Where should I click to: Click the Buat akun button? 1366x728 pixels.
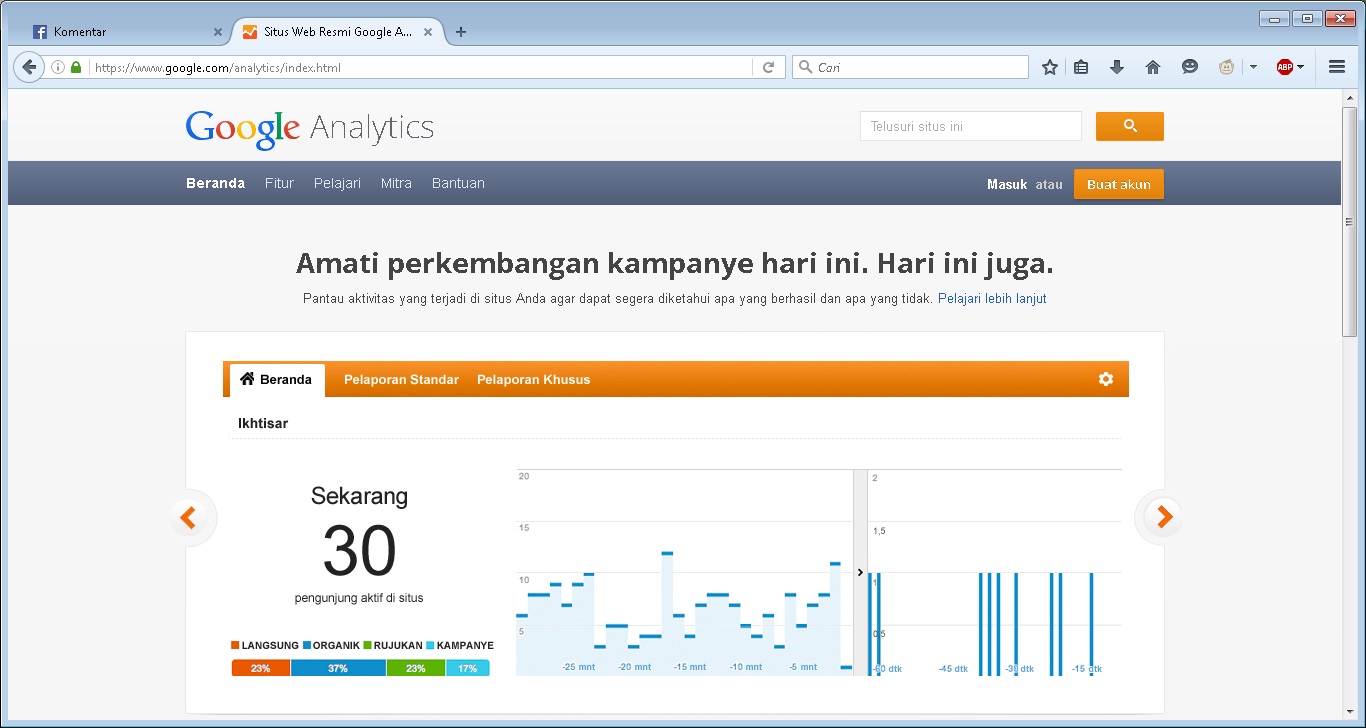pyautogui.click(x=1118, y=184)
